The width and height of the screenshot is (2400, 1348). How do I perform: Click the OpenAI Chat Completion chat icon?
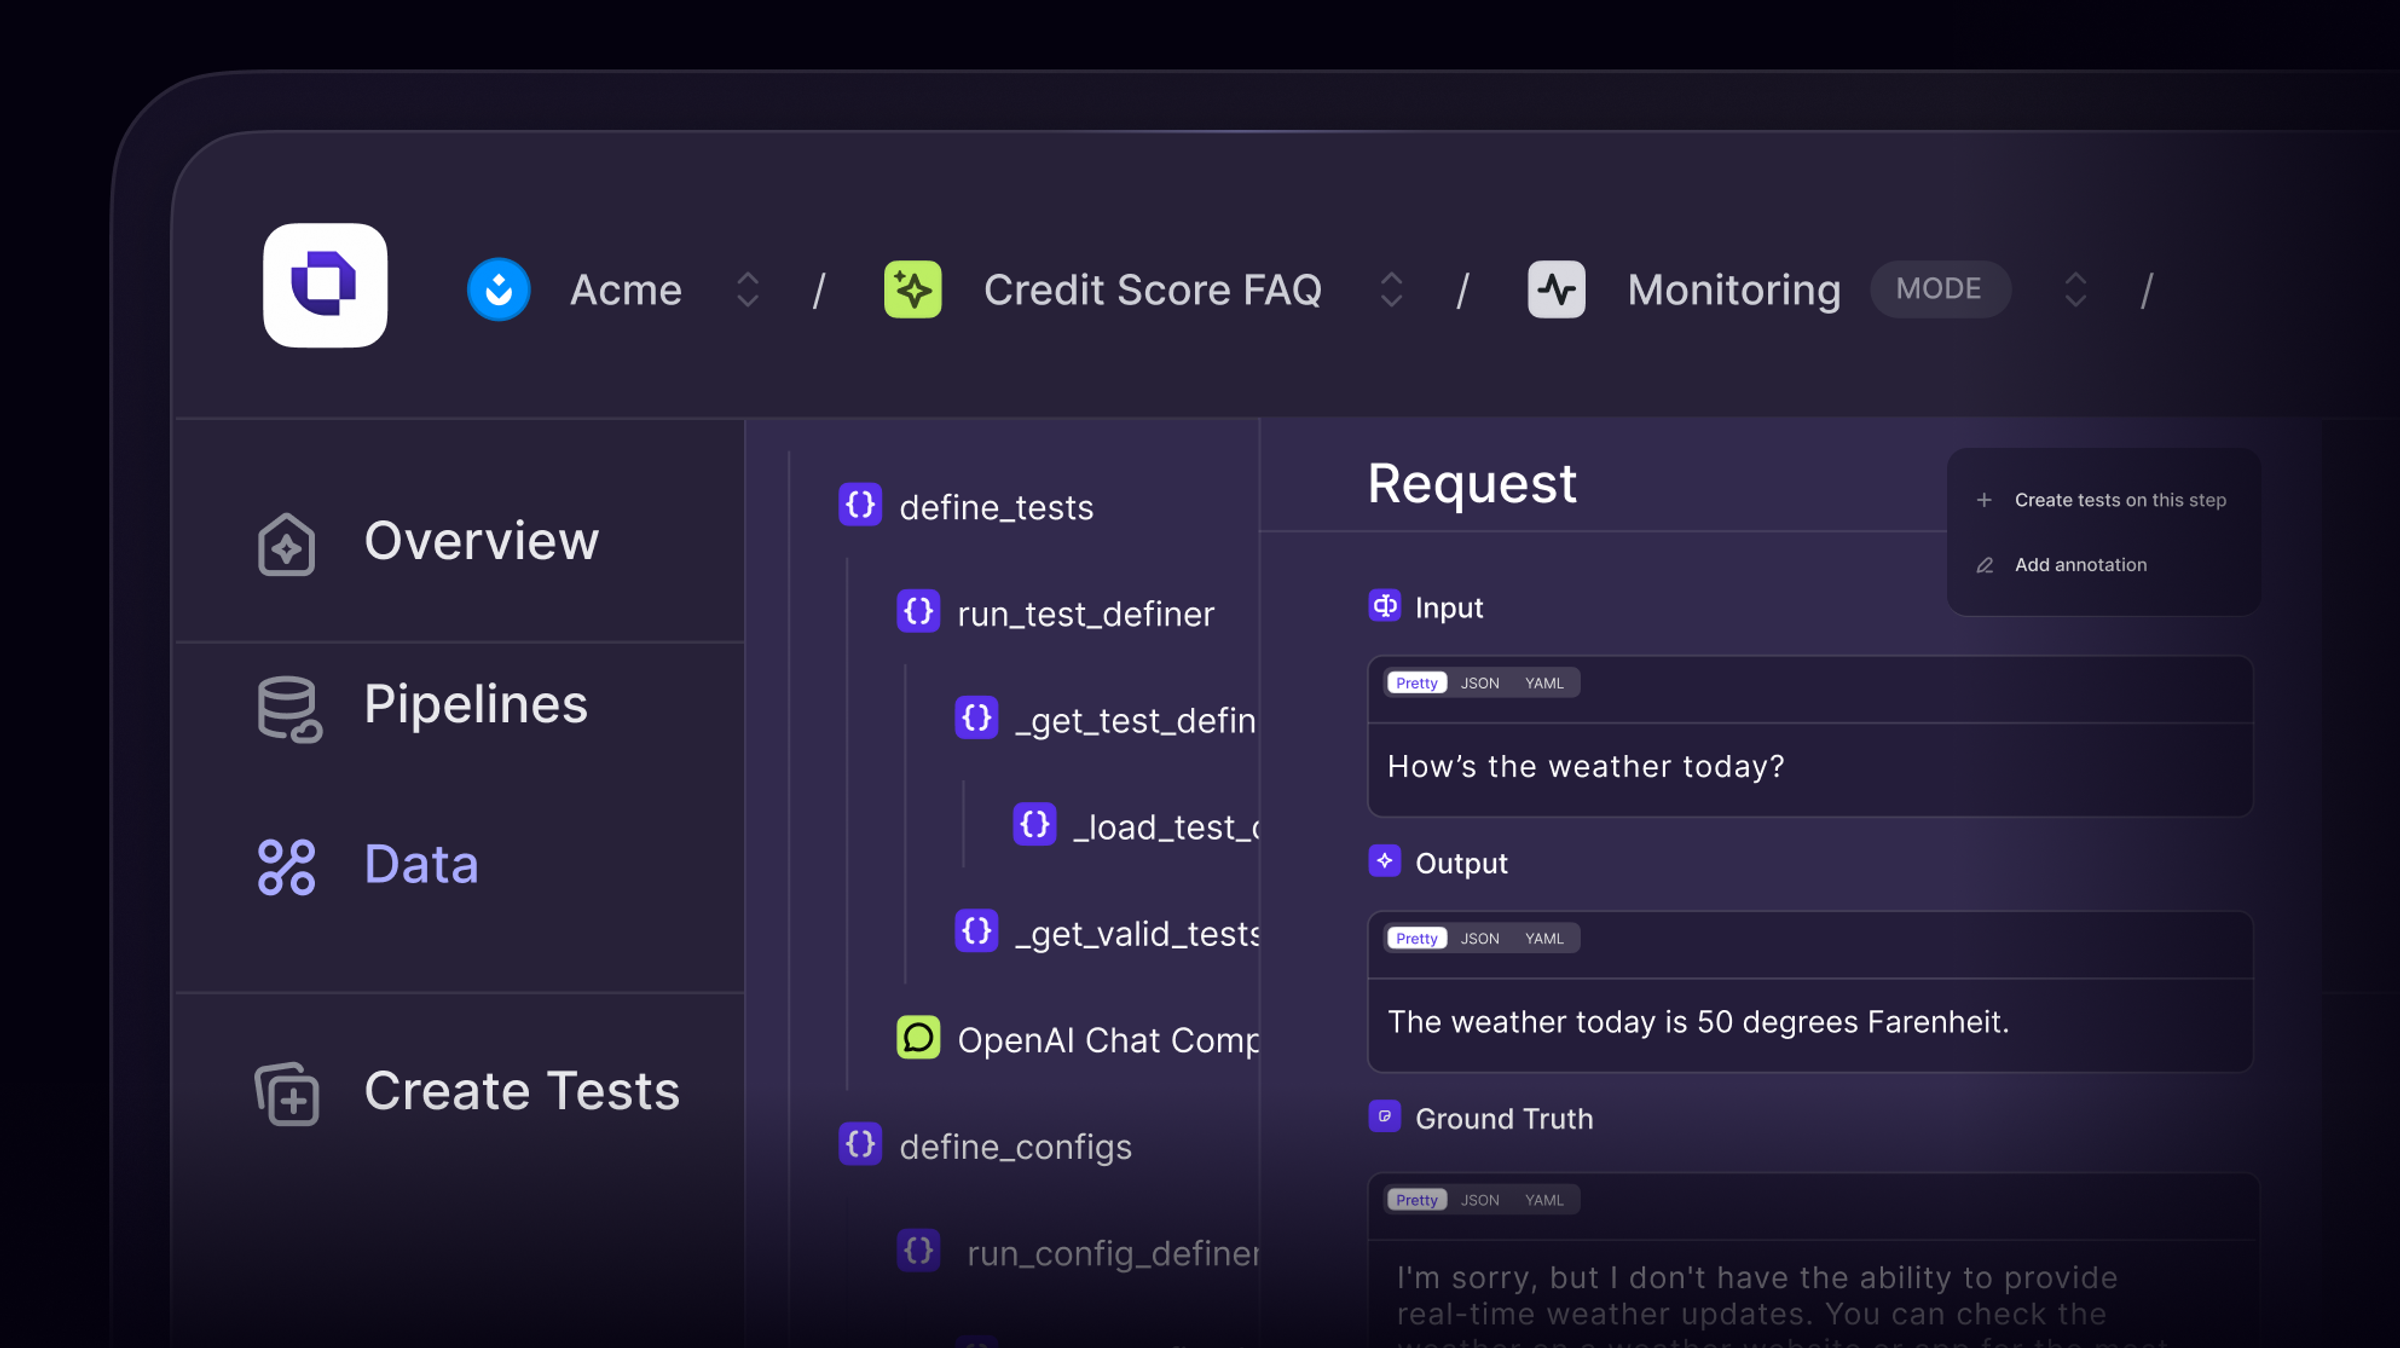click(x=918, y=1038)
